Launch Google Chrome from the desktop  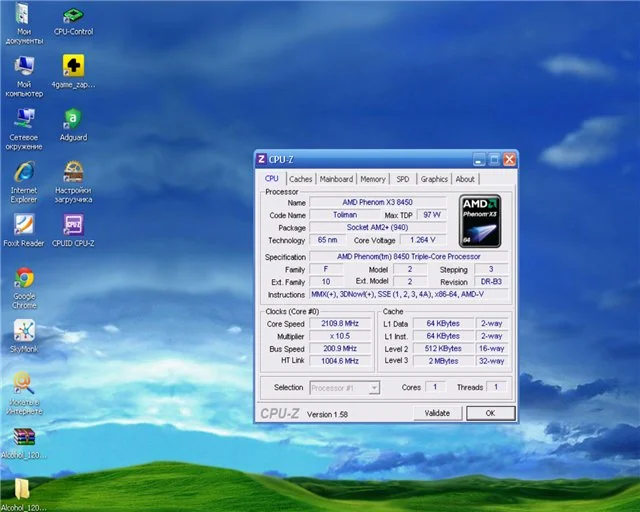24,278
